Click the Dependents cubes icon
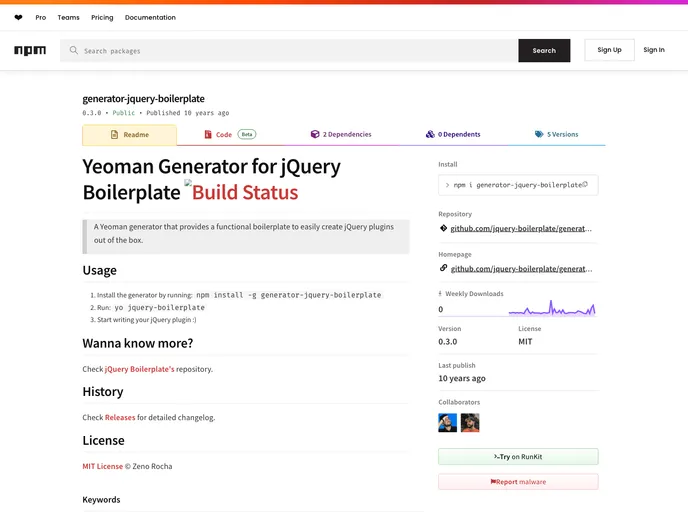Viewport: 688px width, 512px height. point(430,134)
